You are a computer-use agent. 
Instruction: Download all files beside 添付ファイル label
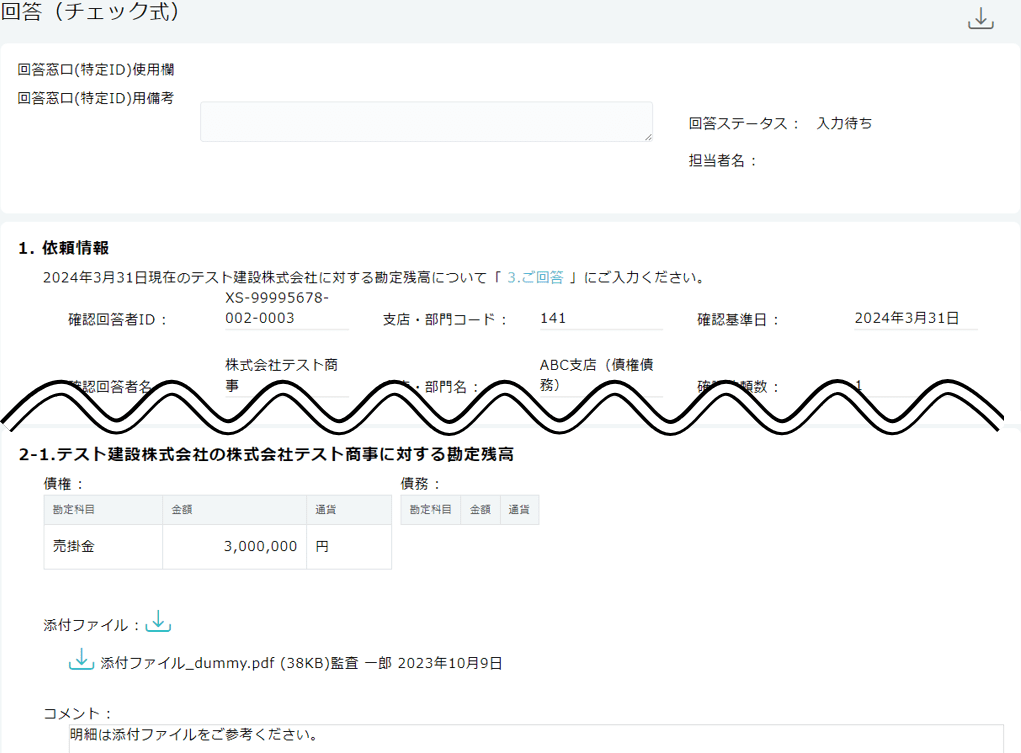pyautogui.click(x=158, y=622)
